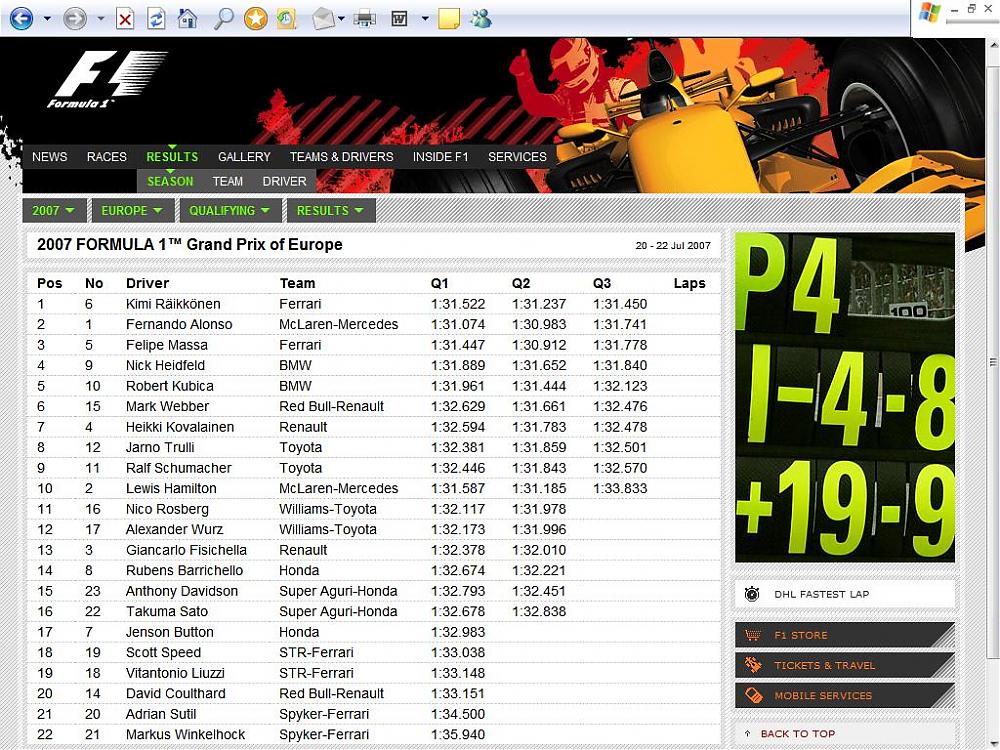Open Favorites with the star icon
The image size is (1000, 750).
pyautogui.click(x=255, y=18)
